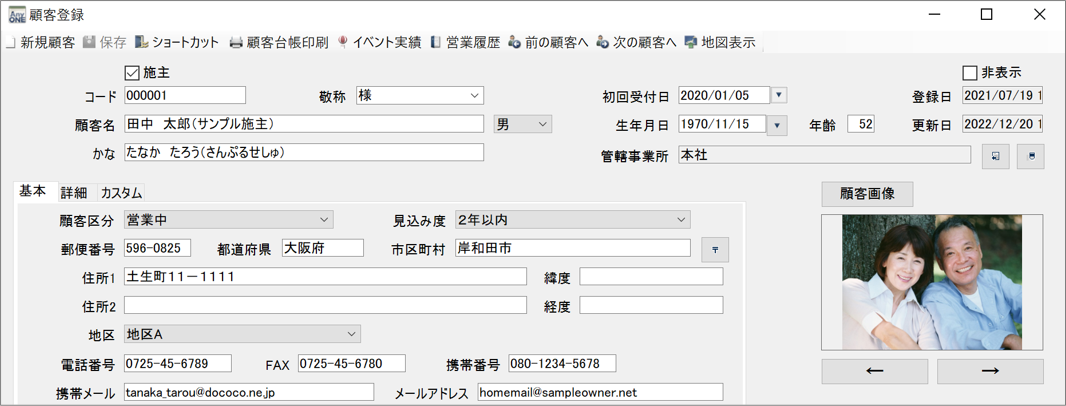
Task: Switch to the 詳細 tab
Action: [73, 192]
